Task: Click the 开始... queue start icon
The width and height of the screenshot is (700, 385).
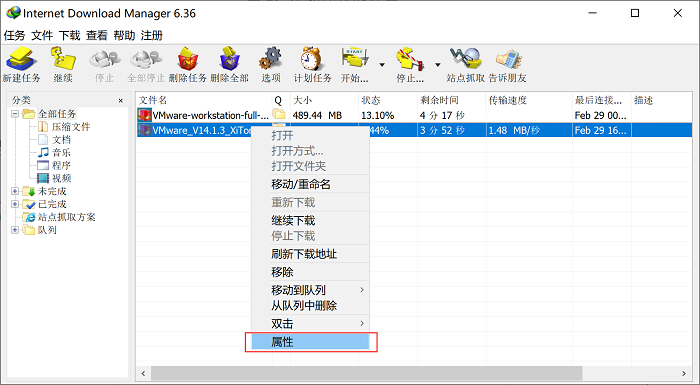Action: pyautogui.click(x=355, y=64)
